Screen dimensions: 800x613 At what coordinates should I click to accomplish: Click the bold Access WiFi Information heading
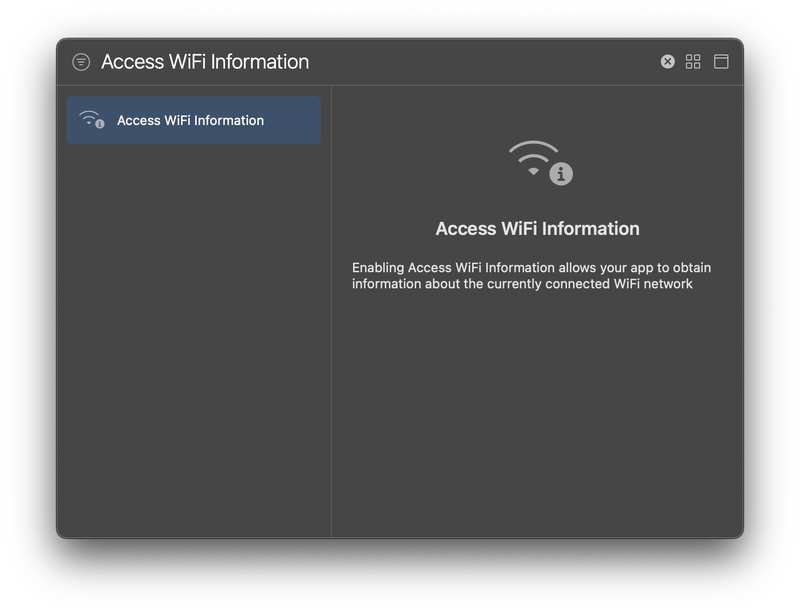coord(537,229)
